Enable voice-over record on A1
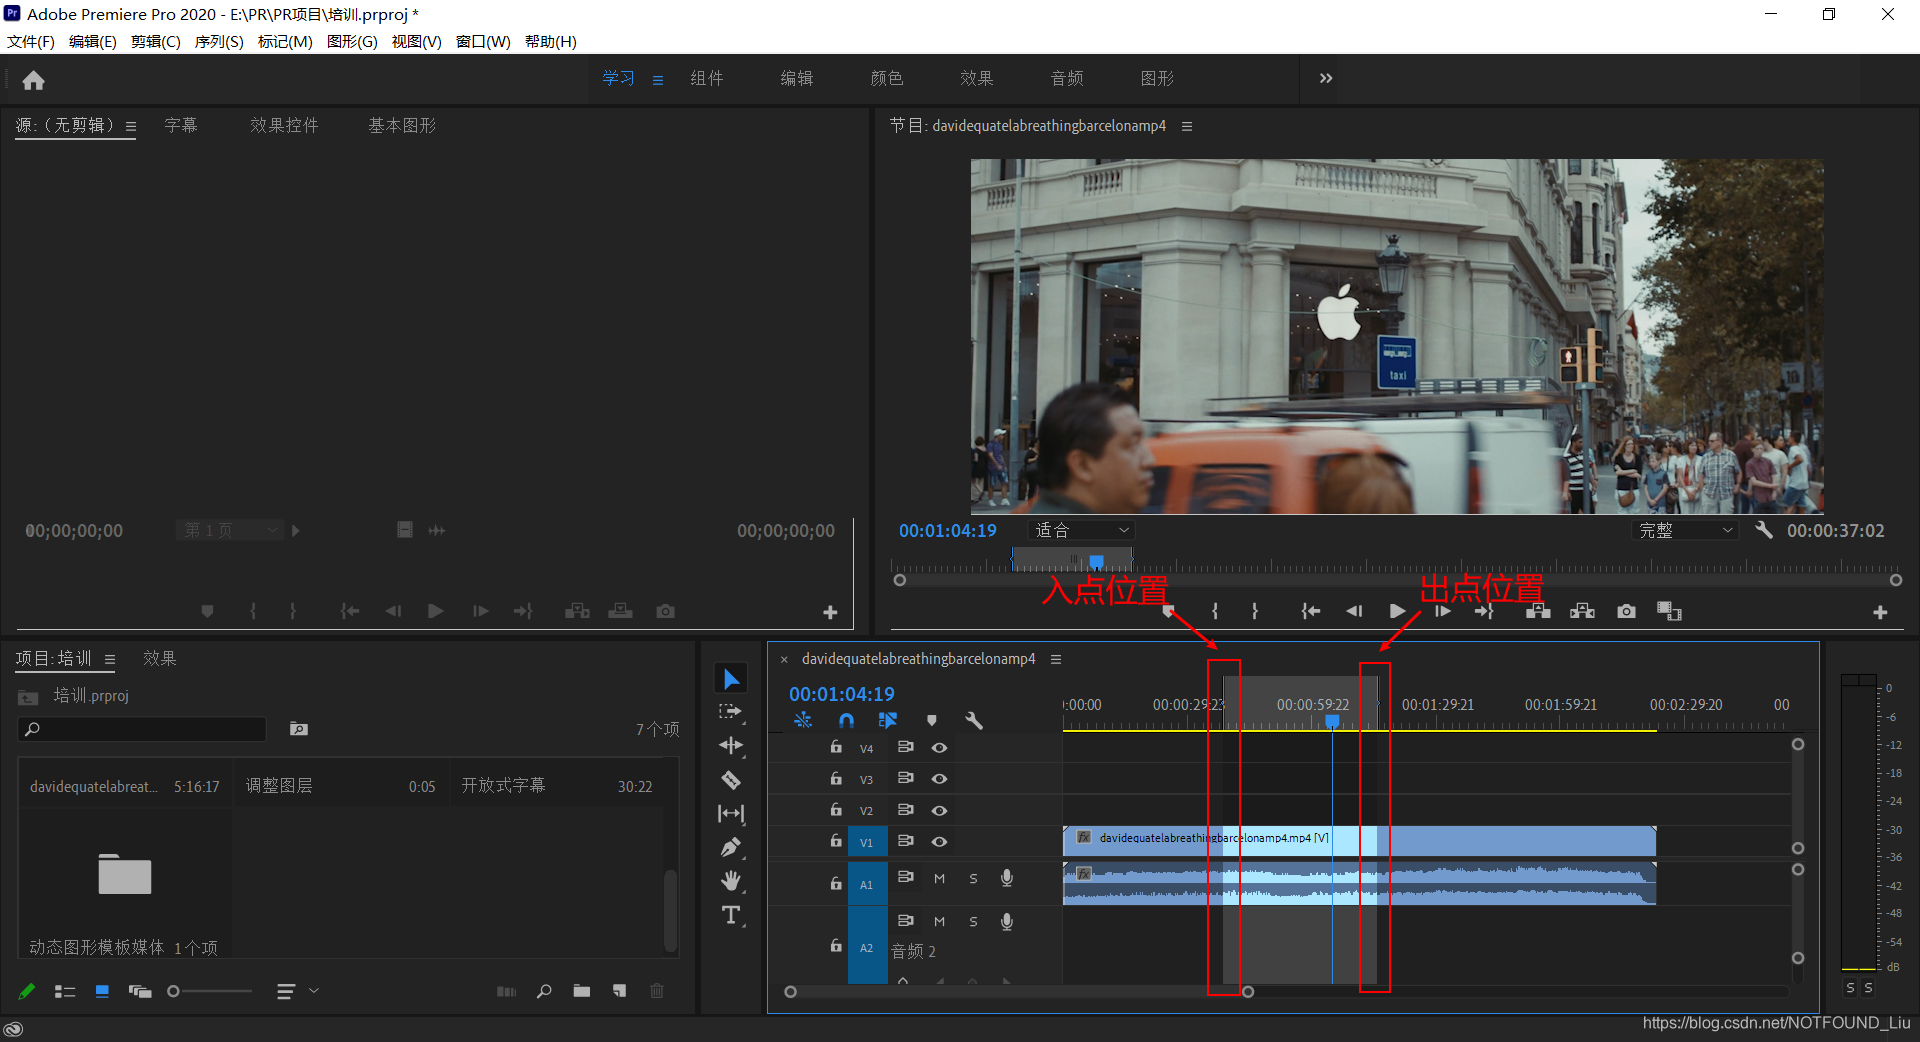 [1007, 878]
